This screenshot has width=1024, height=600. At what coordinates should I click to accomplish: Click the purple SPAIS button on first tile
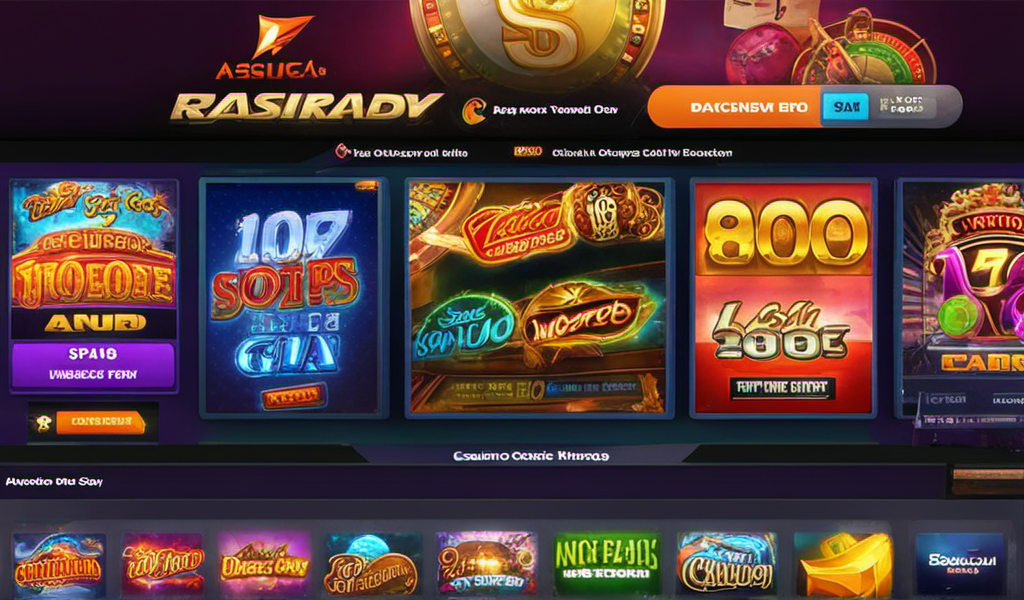click(93, 364)
